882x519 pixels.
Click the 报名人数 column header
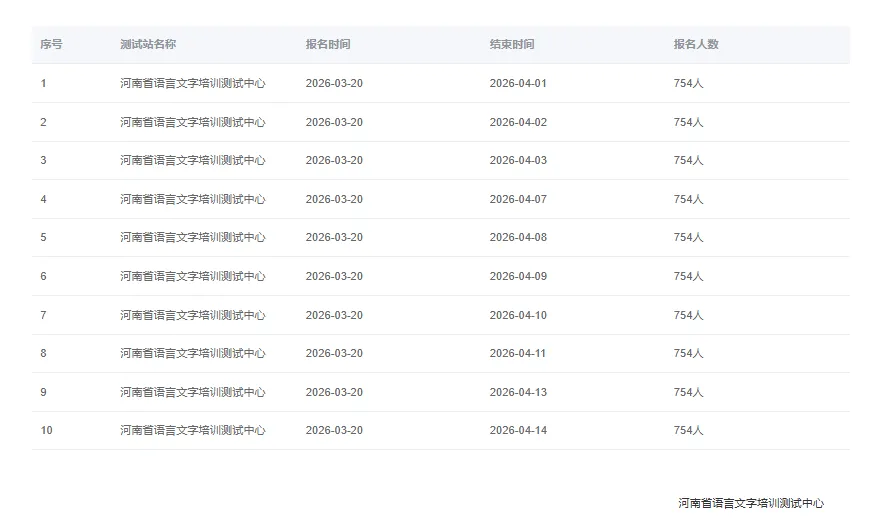[x=696, y=44]
